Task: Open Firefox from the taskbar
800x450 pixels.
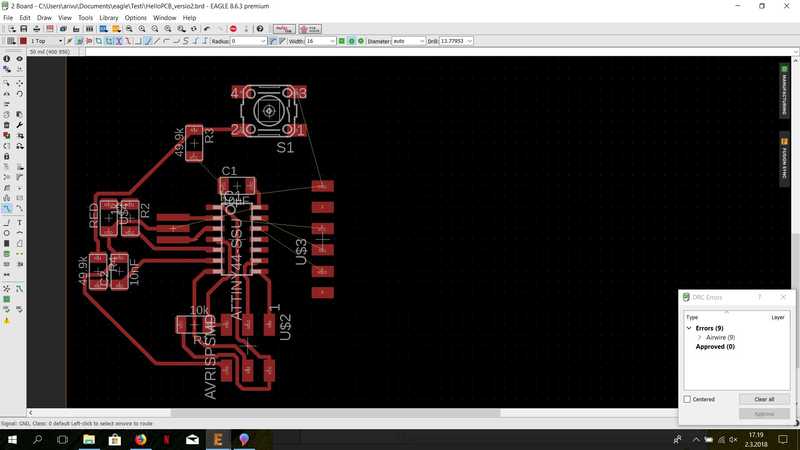Action: point(141,440)
